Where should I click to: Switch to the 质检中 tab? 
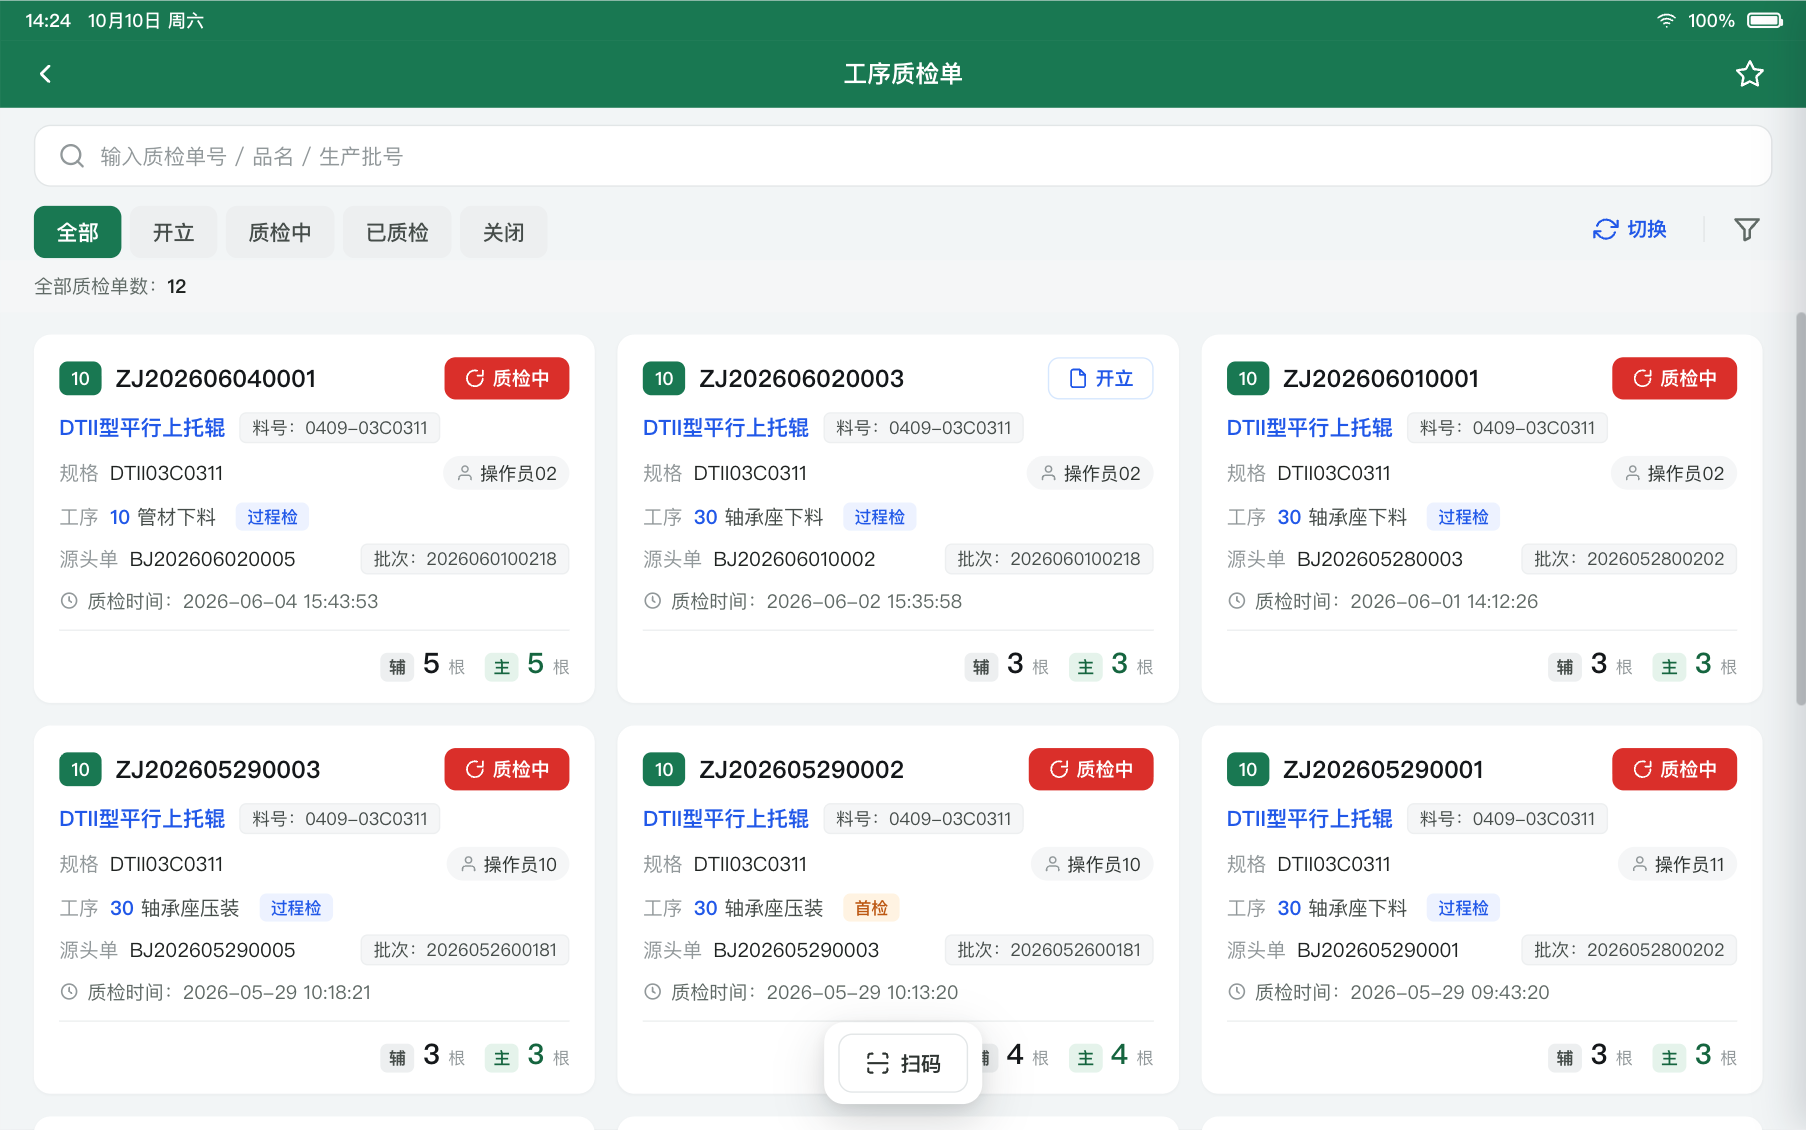[280, 232]
